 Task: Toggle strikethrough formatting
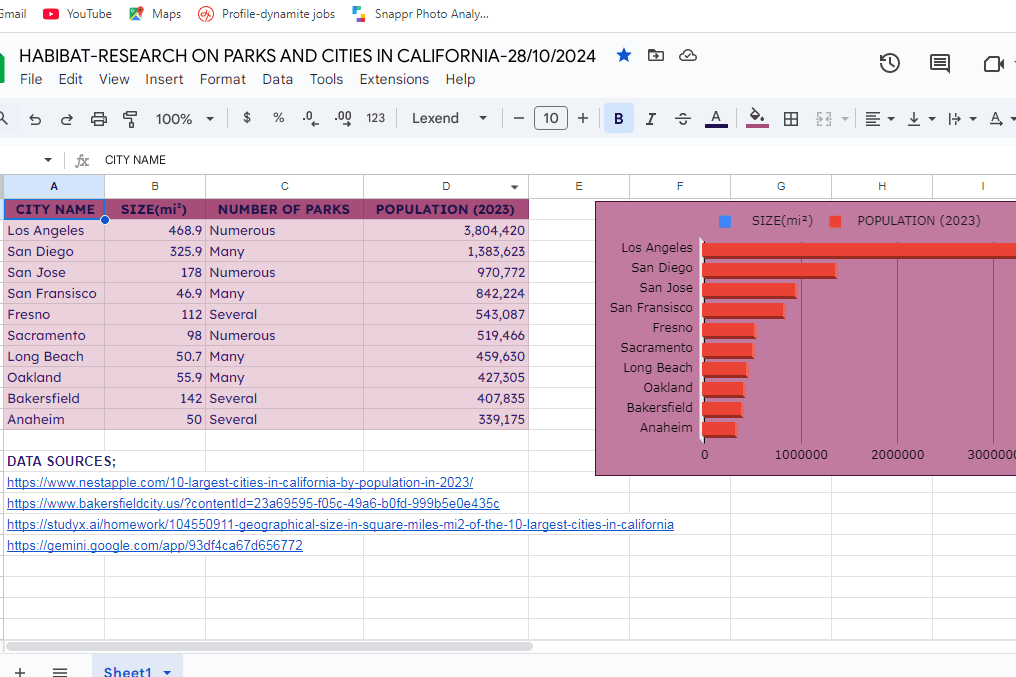tap(683, 119)
